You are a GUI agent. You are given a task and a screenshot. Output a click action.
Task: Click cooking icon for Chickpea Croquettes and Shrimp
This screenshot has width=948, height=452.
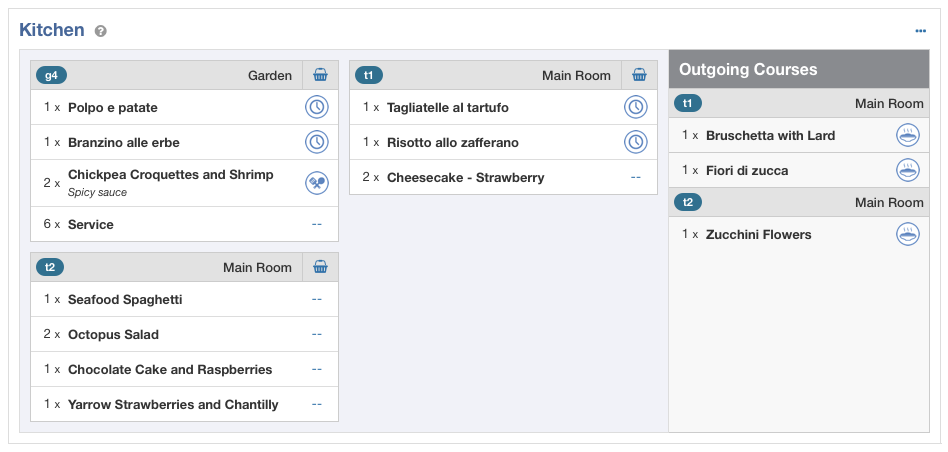(317, 183)
